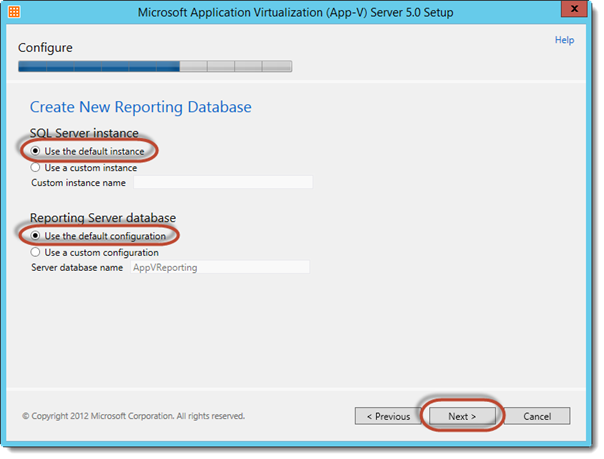Click the Configure heading text

pos(45,48)
